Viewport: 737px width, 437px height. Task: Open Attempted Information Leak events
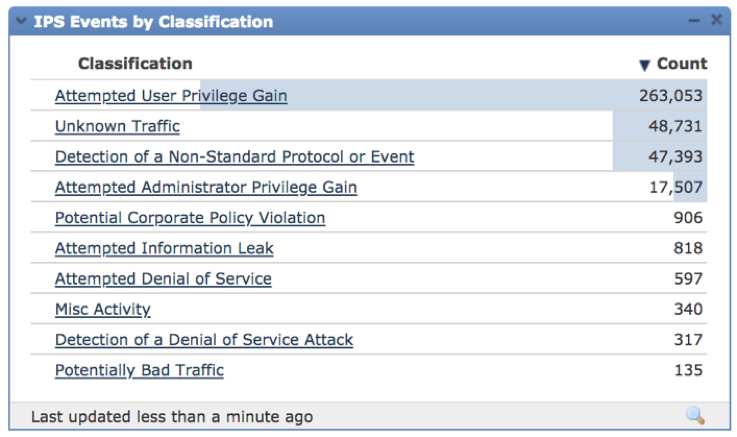tap(164, 248)
